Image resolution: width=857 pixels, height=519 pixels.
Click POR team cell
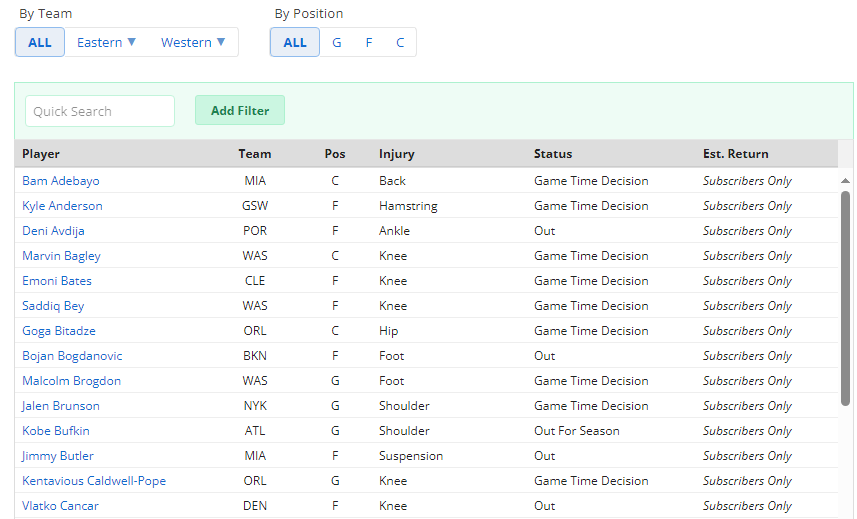pyautogui.click(x=255, y=231)
